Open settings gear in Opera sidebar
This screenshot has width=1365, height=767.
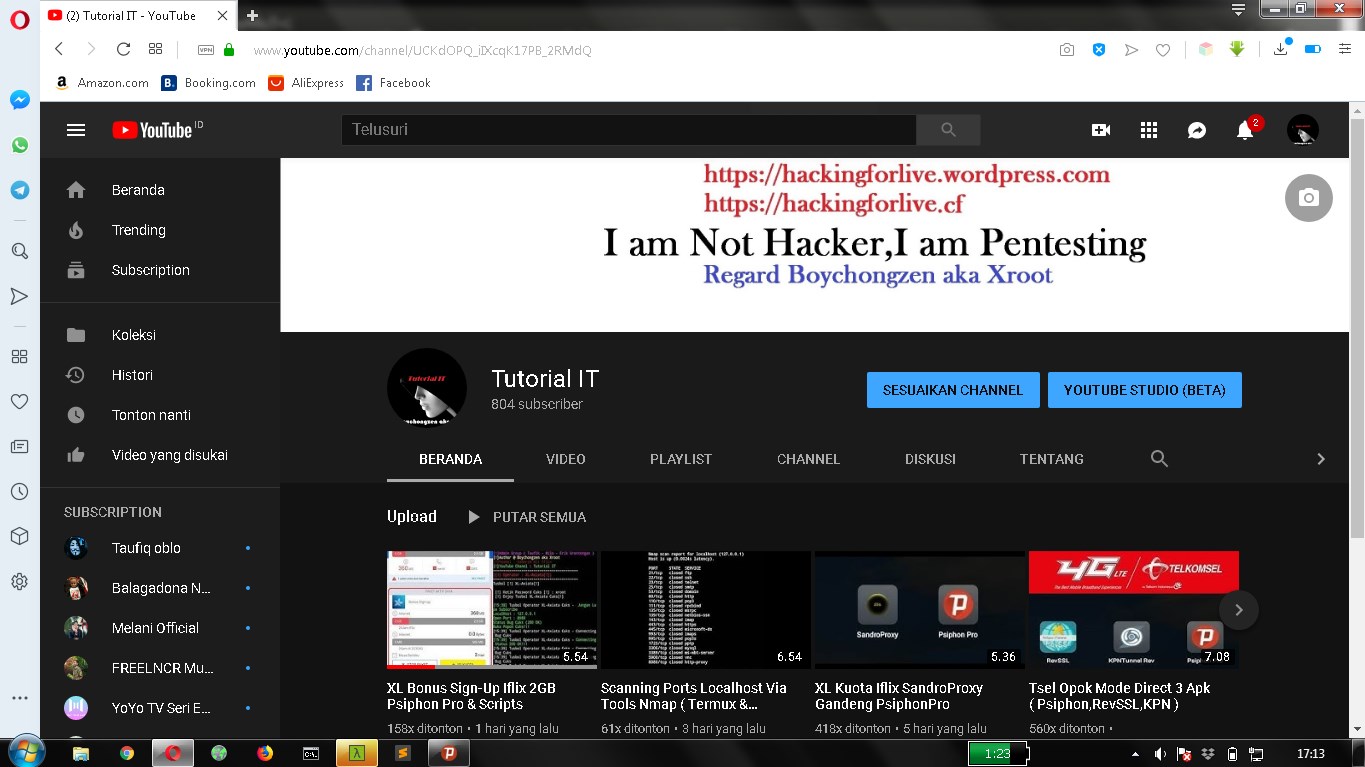pos(19,581)
